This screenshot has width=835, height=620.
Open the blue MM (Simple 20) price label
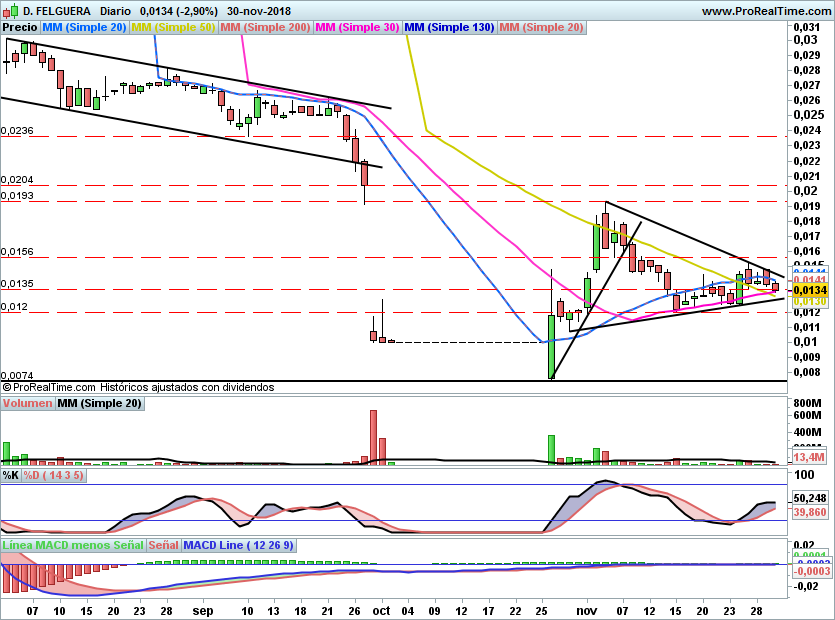click(84, 27)
